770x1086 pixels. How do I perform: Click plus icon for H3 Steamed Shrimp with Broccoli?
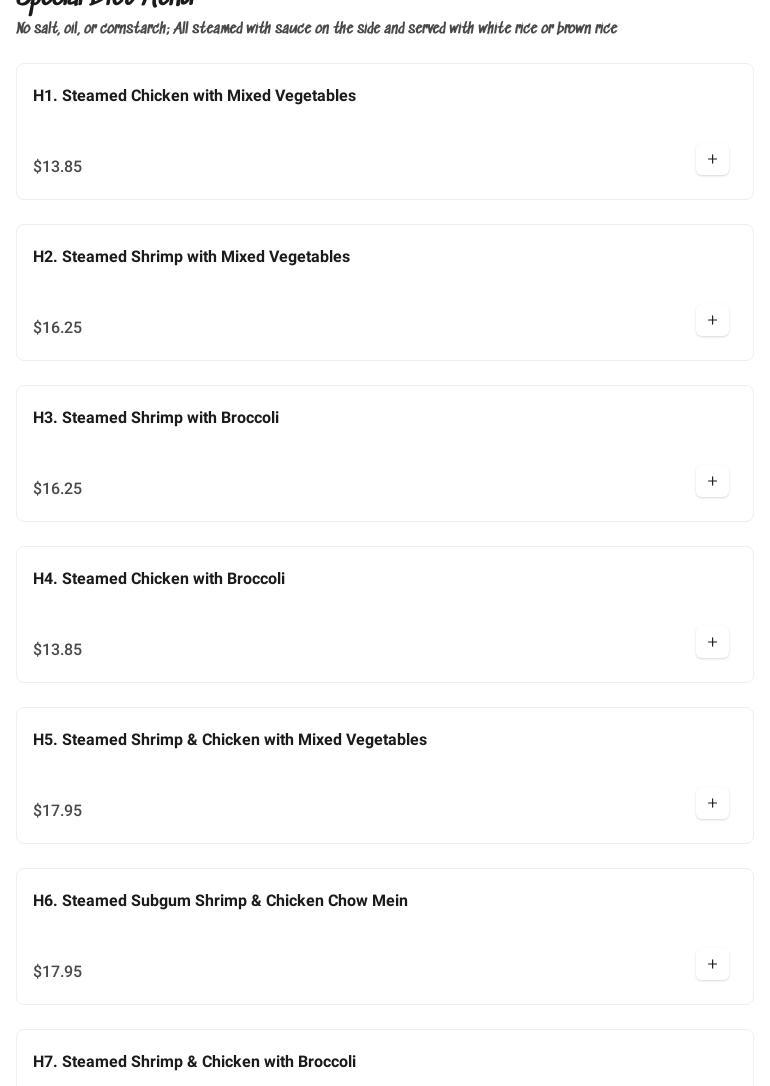pos(712,482)
